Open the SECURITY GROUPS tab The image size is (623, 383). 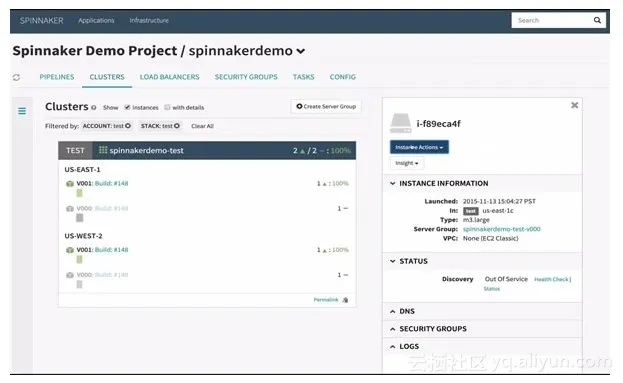click(246, 77)
